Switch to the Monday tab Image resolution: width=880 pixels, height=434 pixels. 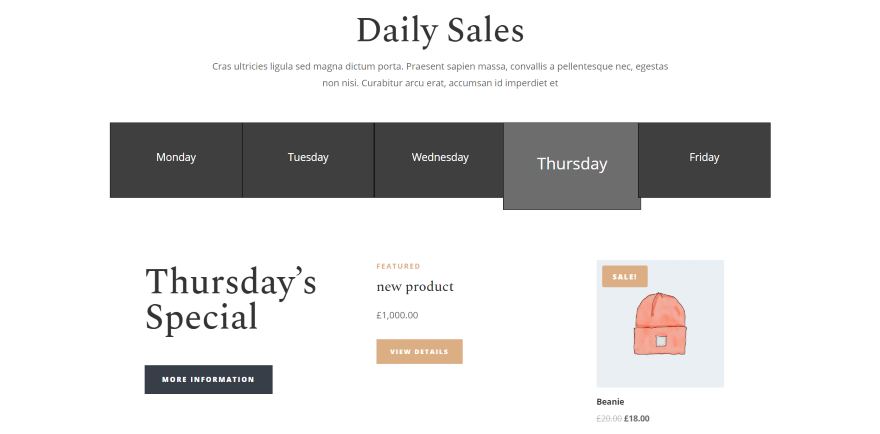[x=176, y=158]
